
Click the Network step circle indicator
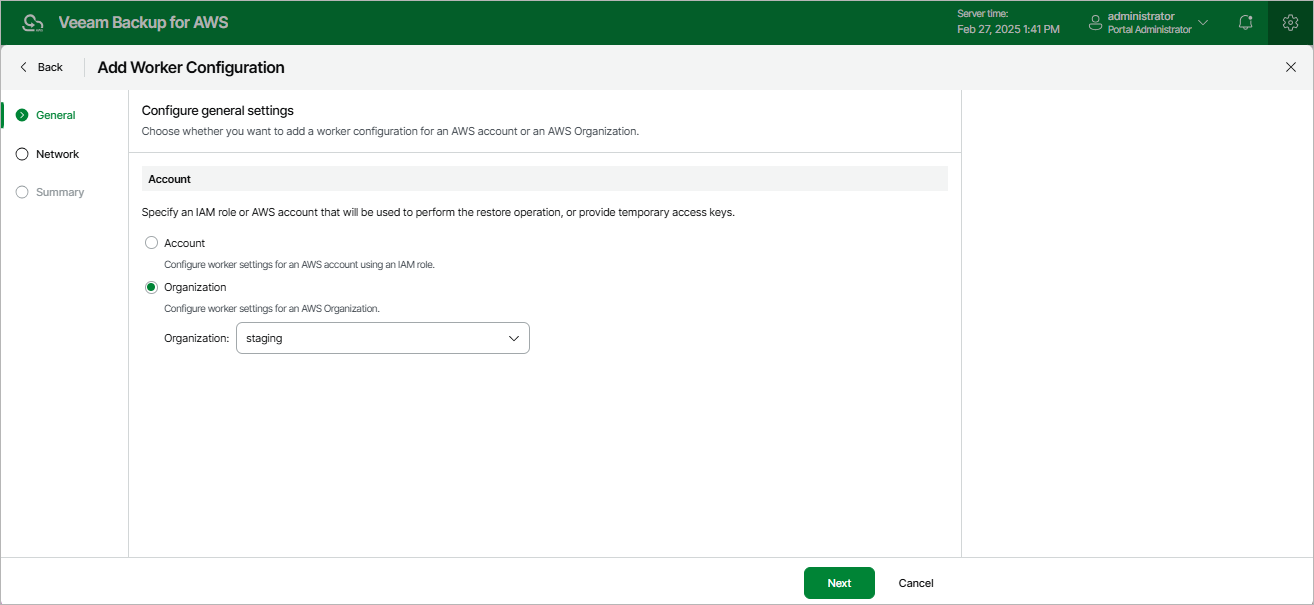22,153
